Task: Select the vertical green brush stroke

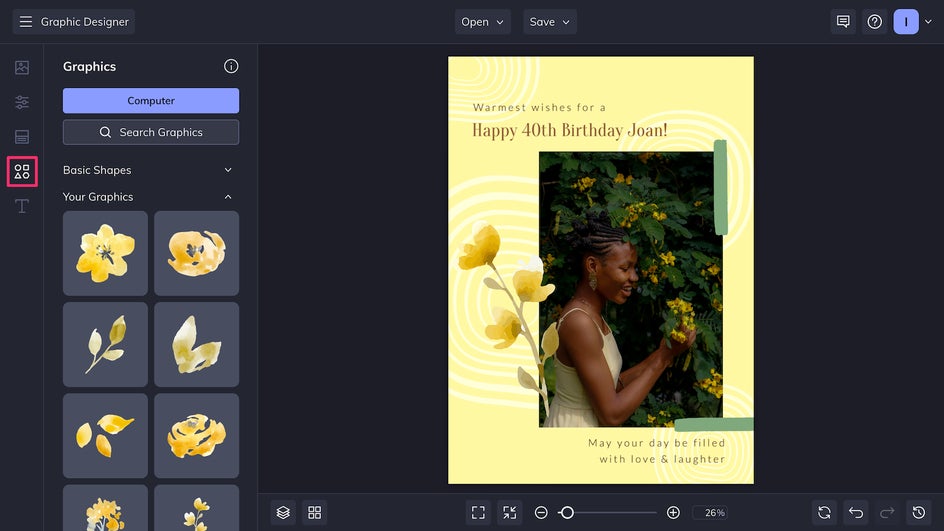Action: 721,187
